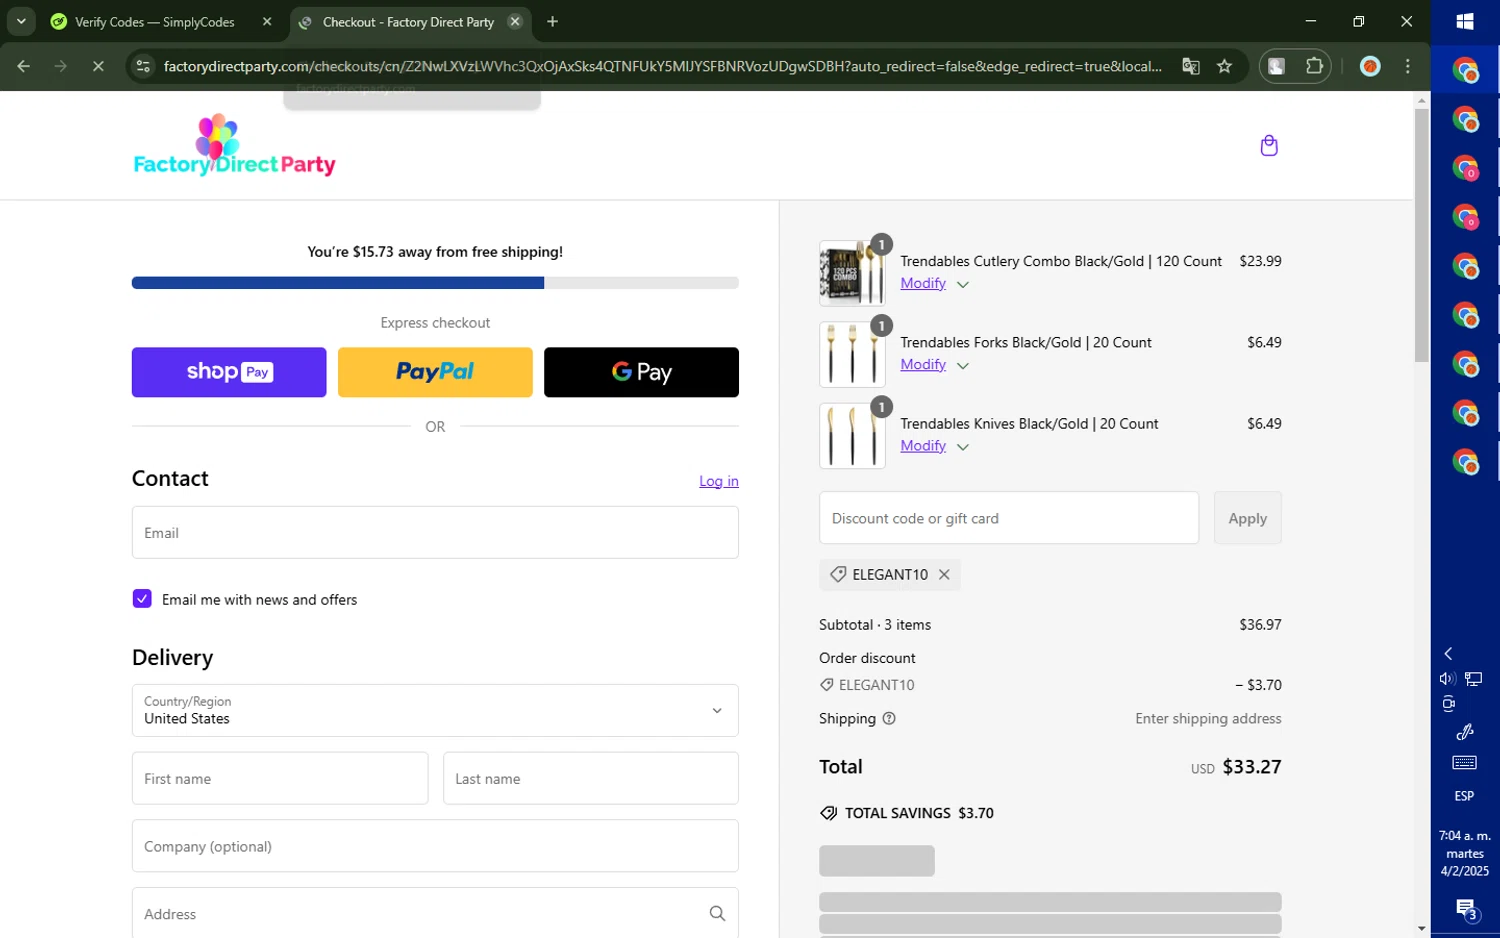Click the Discount code or gift card field

(1009, 518)
